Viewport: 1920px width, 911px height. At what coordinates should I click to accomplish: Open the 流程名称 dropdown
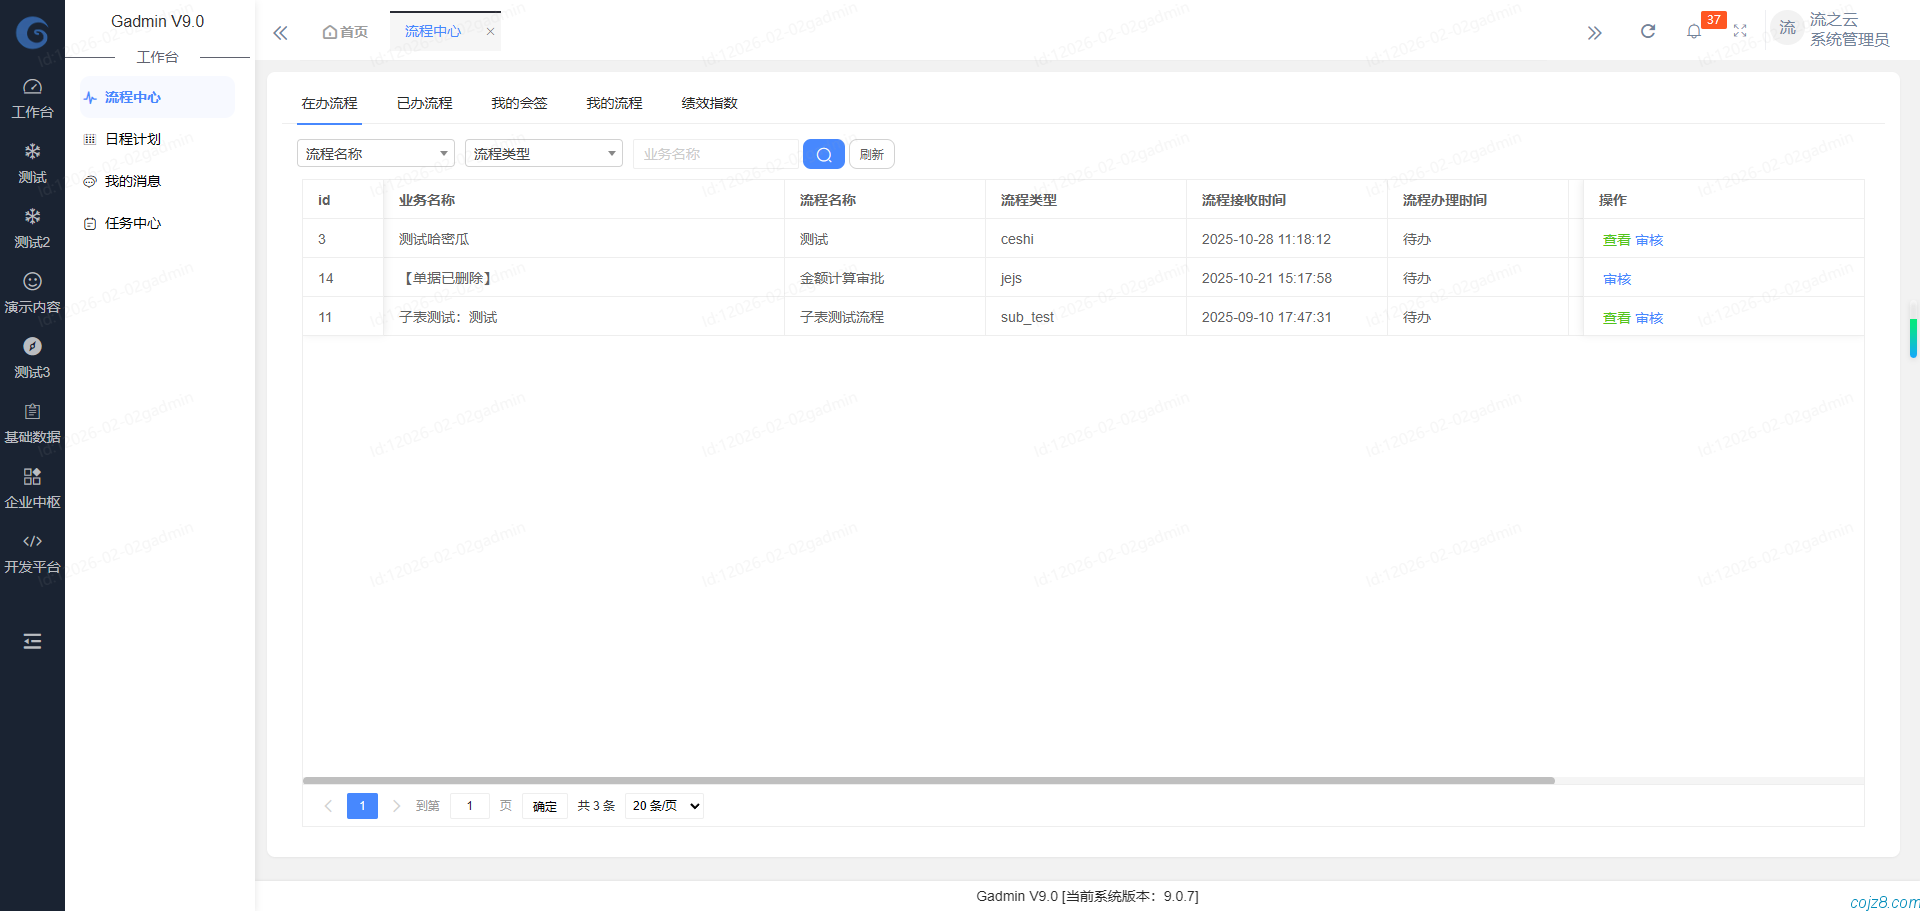(375, 153)
